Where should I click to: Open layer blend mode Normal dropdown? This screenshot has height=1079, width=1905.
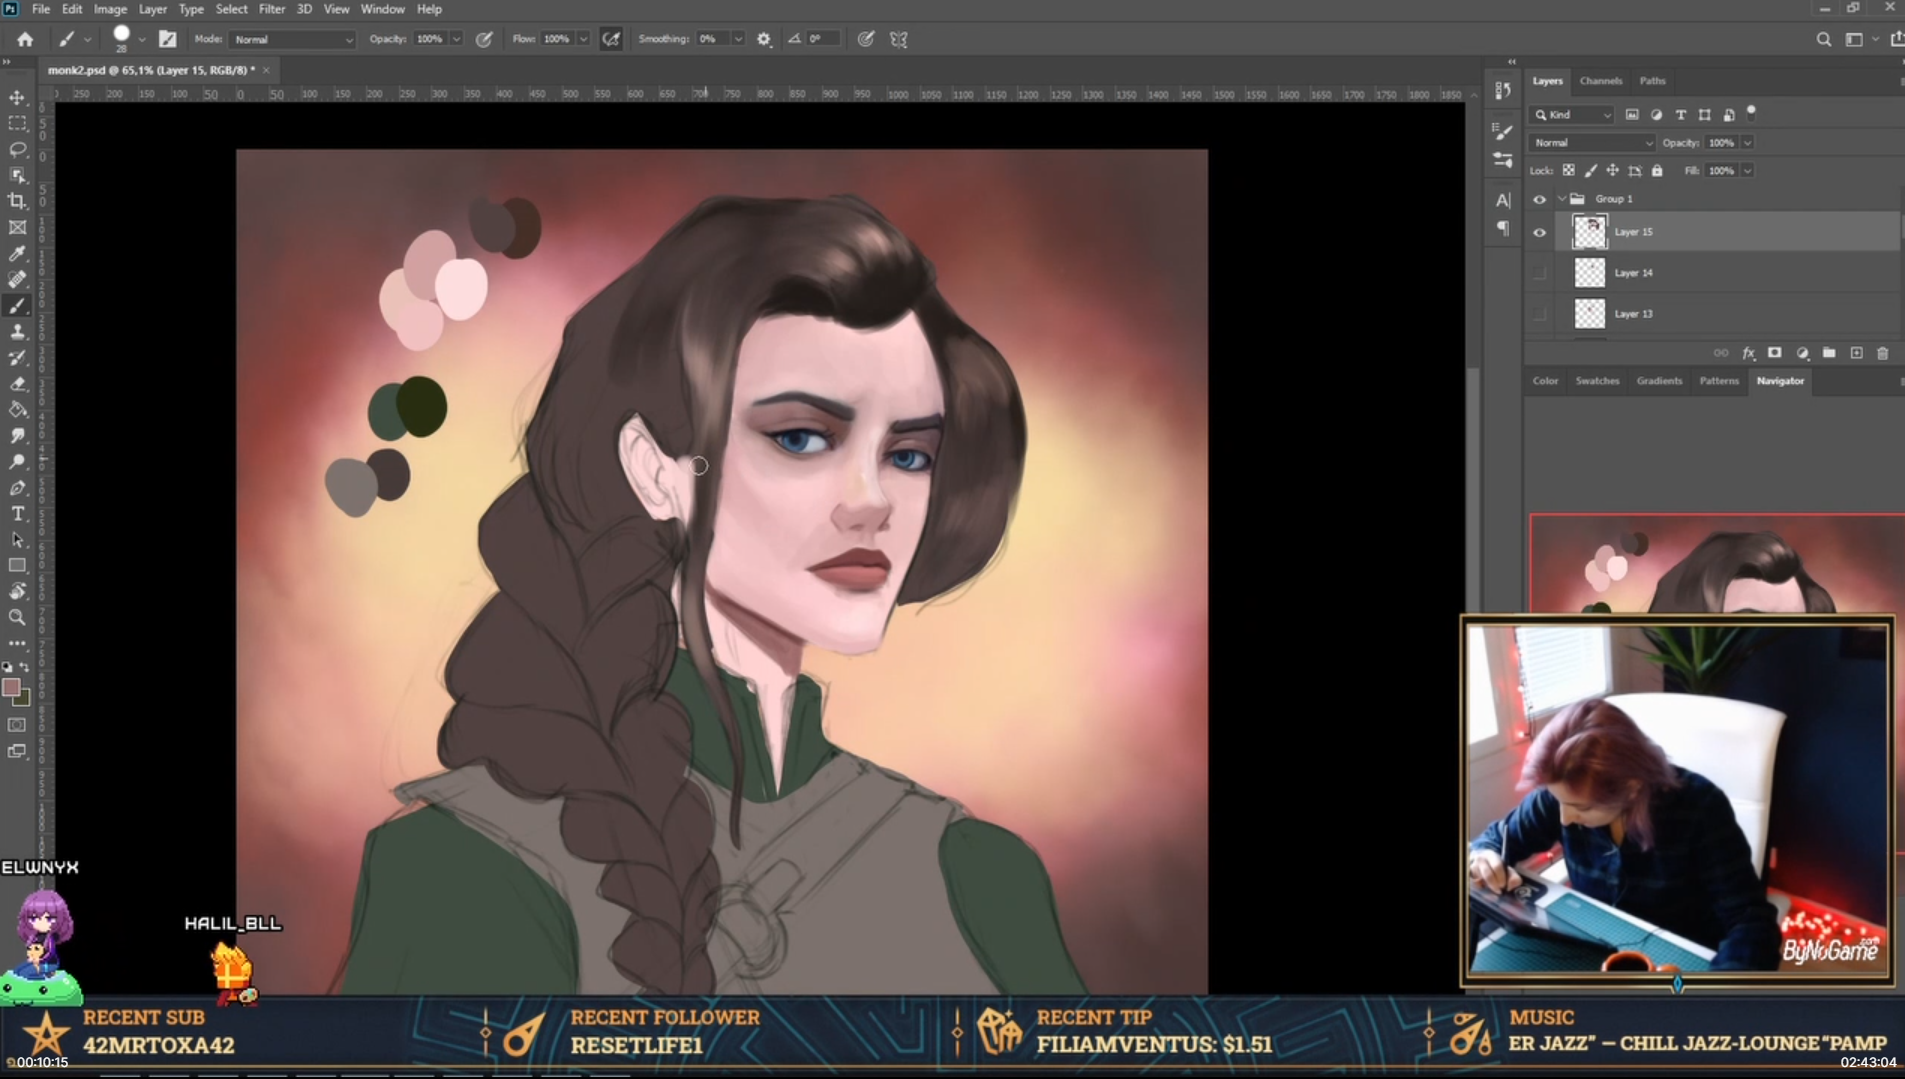pyautogui.click(x=1592, y=143)
